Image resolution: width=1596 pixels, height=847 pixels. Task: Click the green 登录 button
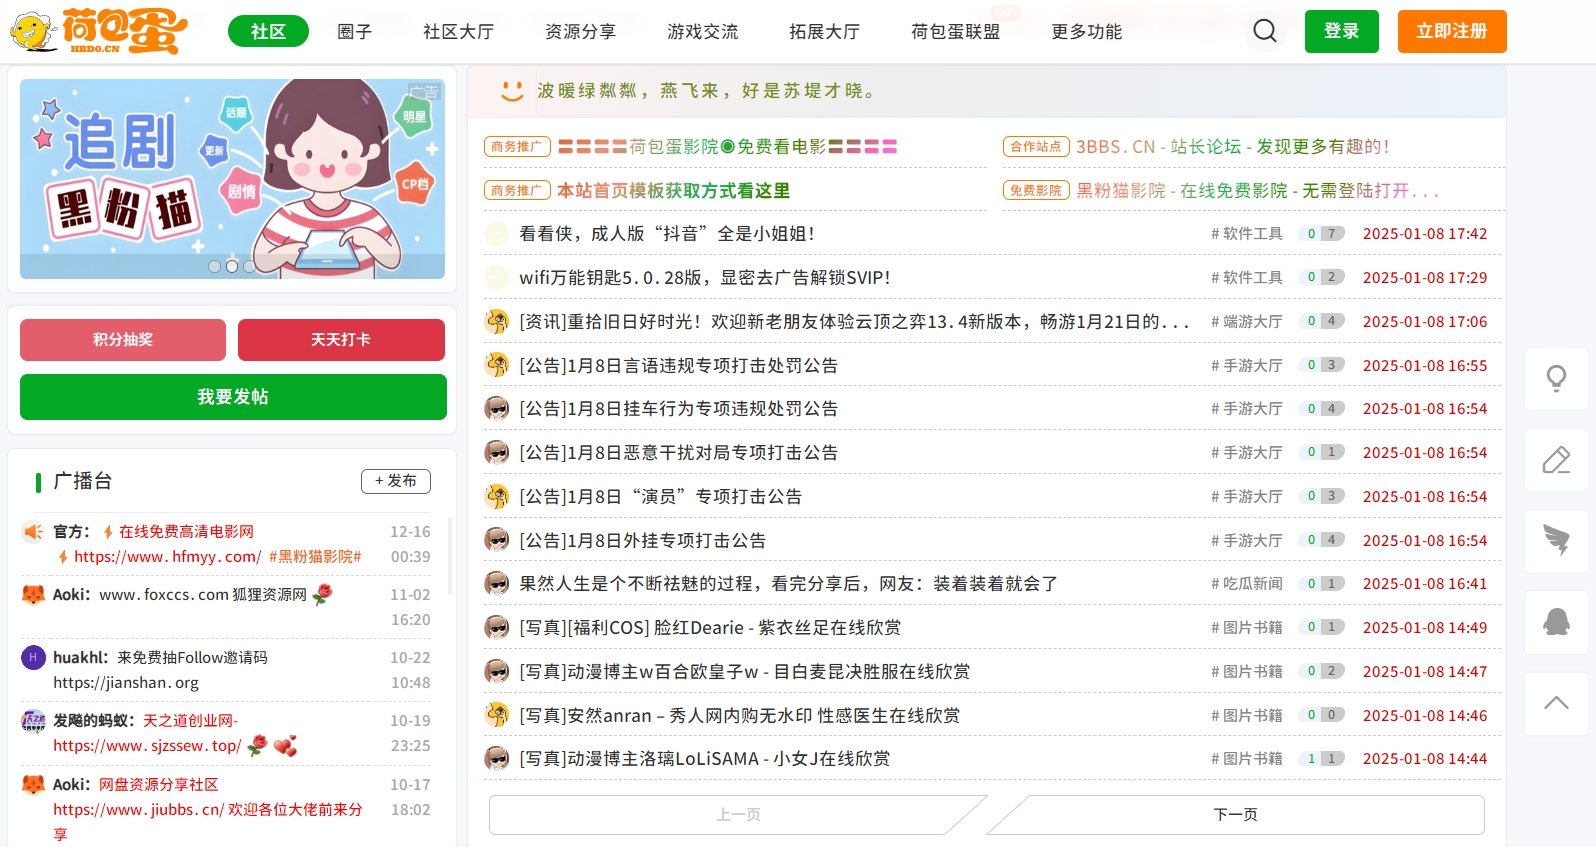(1342, 31)
